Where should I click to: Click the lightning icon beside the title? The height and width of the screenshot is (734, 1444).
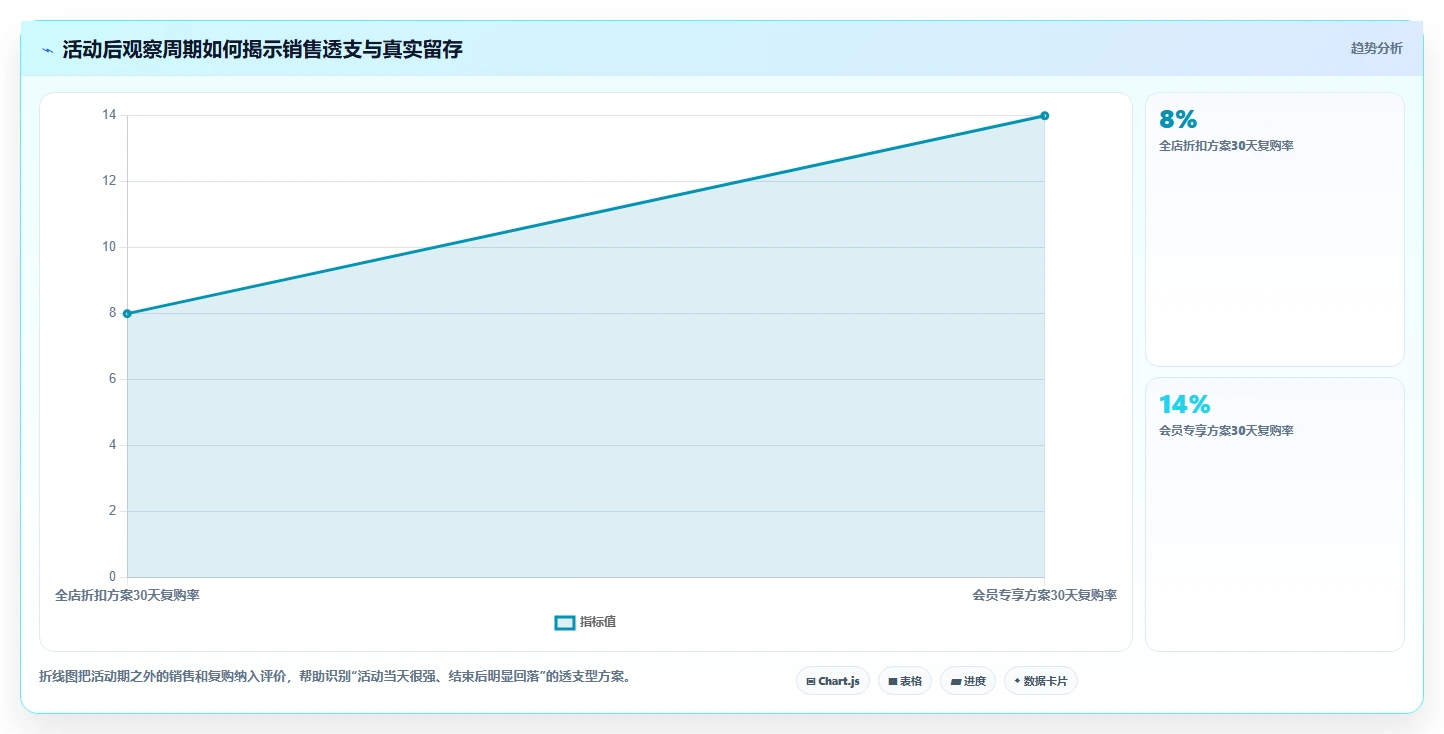click(48, 50)
